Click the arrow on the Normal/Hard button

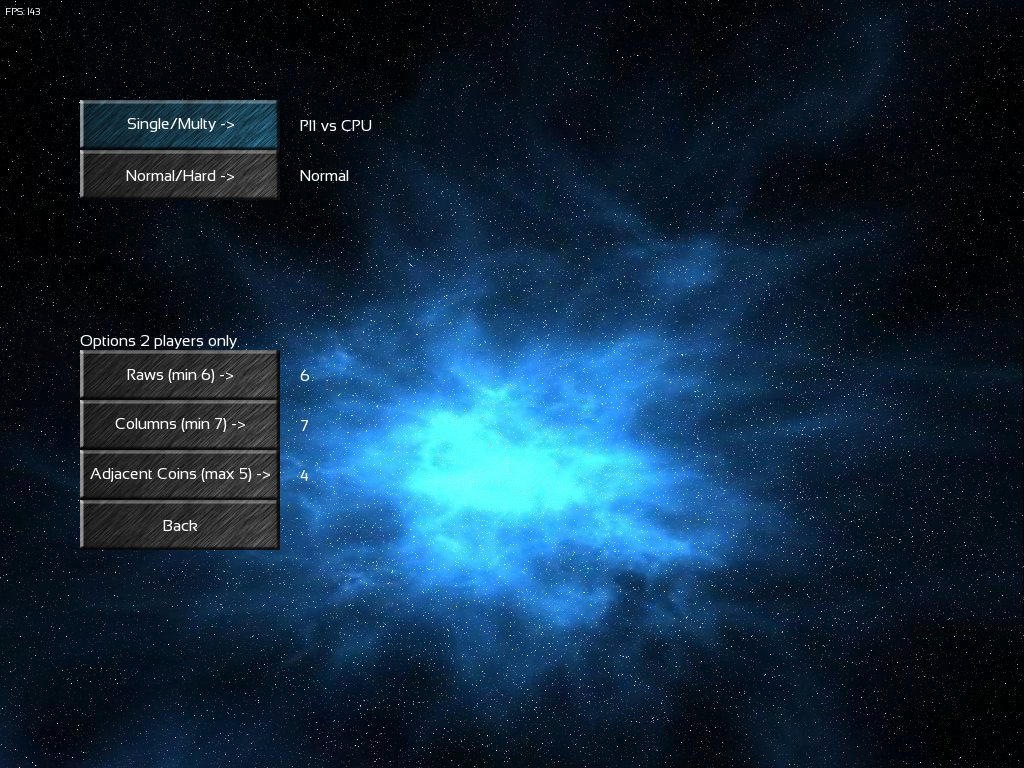[227, 176]
